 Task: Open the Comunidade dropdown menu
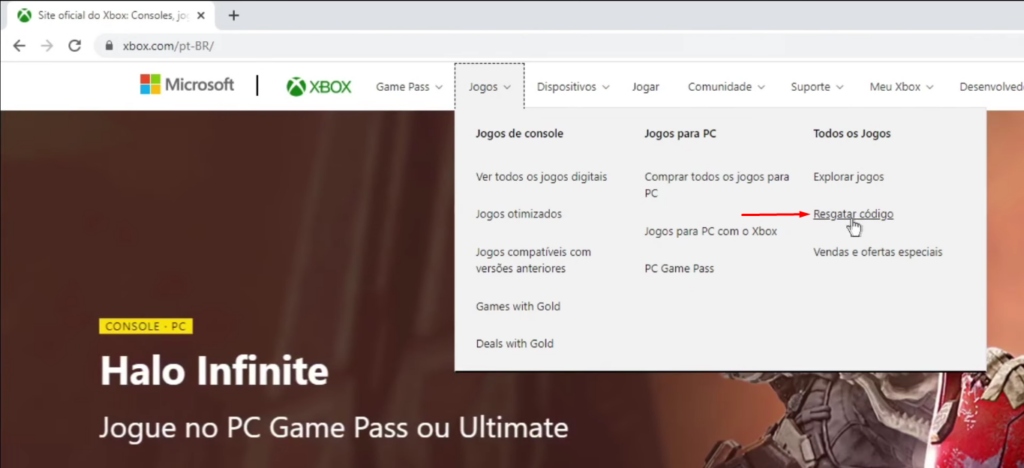click(x=726, y=87)
